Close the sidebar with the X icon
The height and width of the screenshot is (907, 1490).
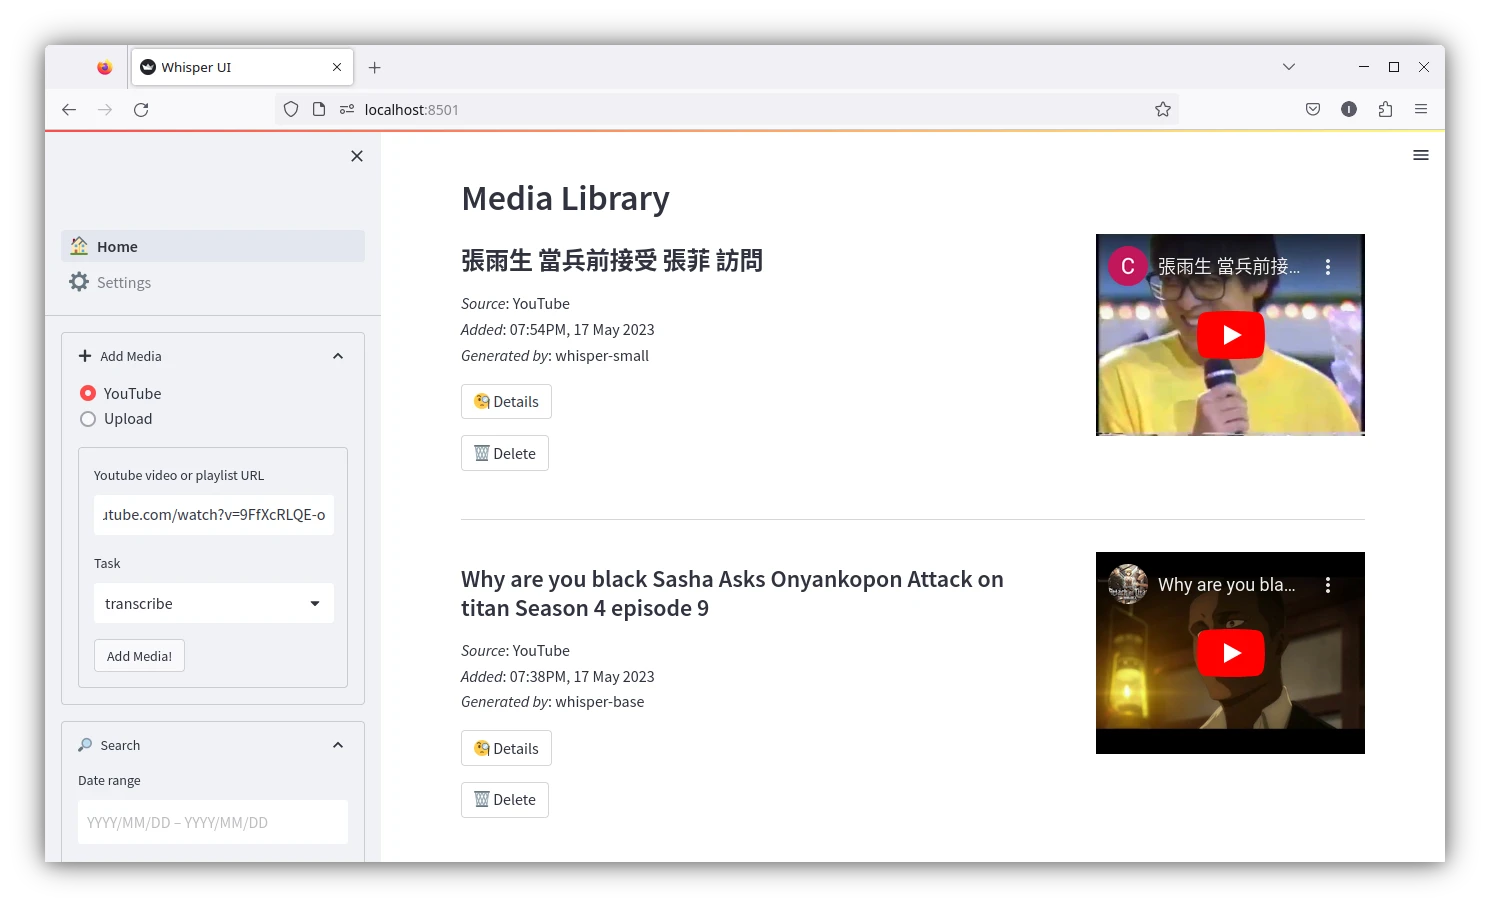(x=357, y=156)
